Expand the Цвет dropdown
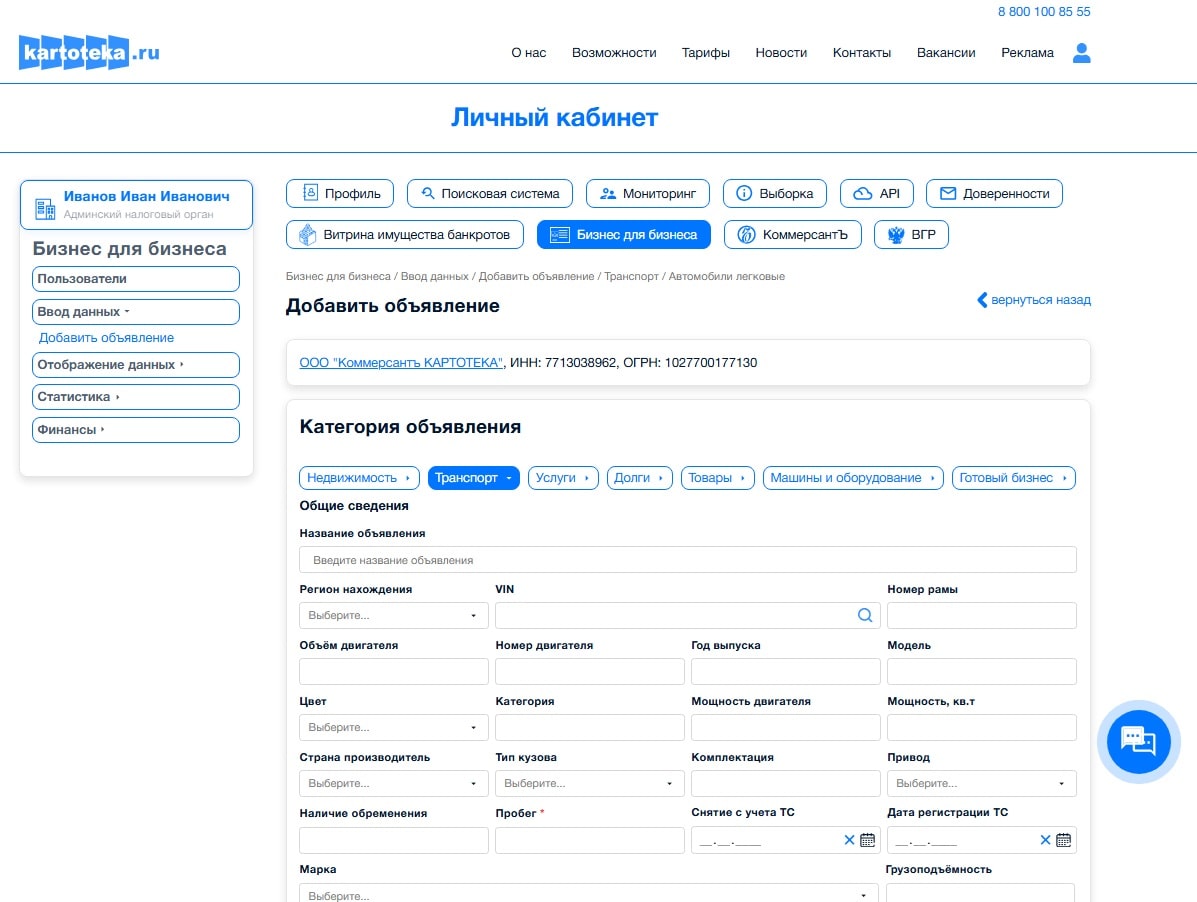The height and width of the screenshot is (902, 1197). click(393, 728)
